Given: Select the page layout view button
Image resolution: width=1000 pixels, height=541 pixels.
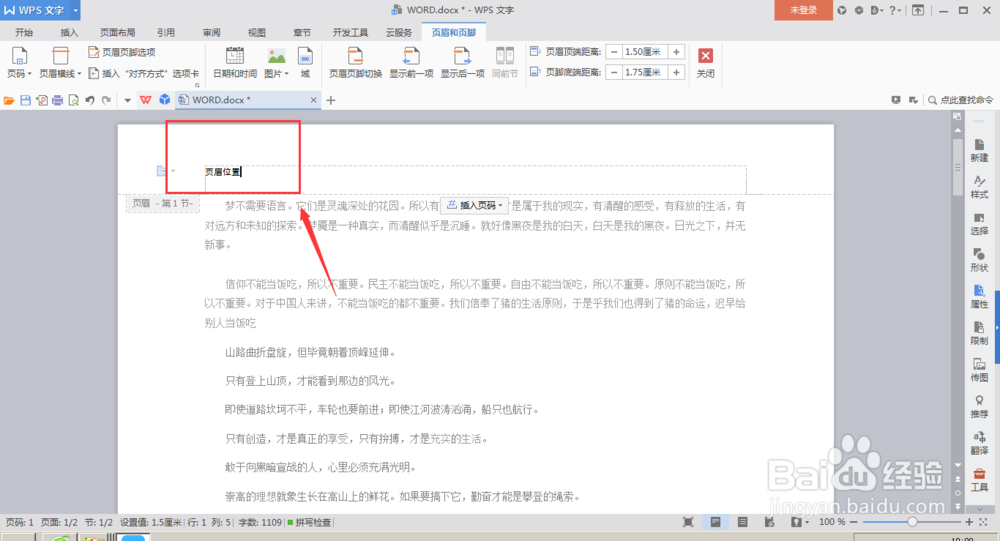Looking at the screenshot, I should pos(716,522).
